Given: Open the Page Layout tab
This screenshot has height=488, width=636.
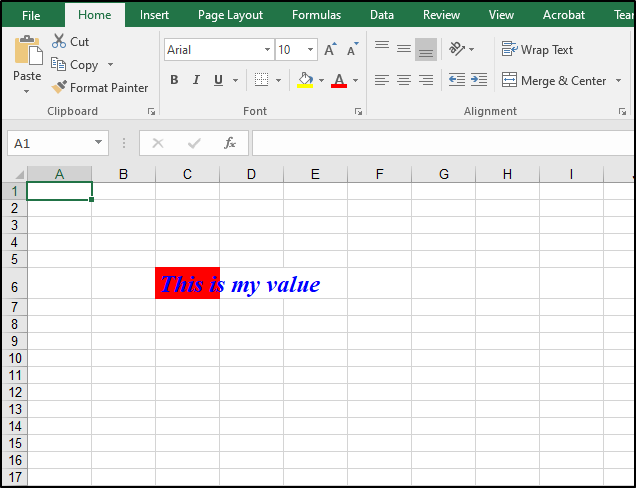Looking at the screenshot, I should click(230, 15).
